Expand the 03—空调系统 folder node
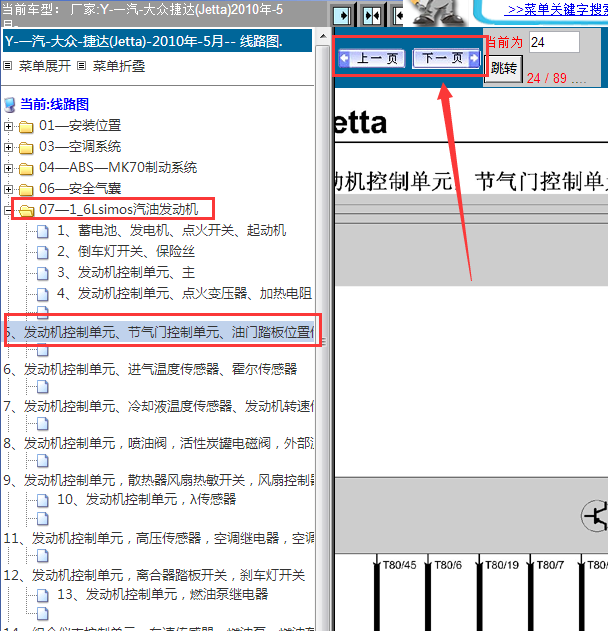The image size is (608, 631). click(x=8, y=147)
